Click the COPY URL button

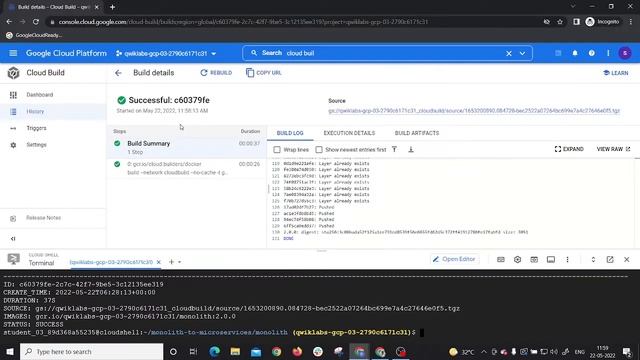[264, 73]
